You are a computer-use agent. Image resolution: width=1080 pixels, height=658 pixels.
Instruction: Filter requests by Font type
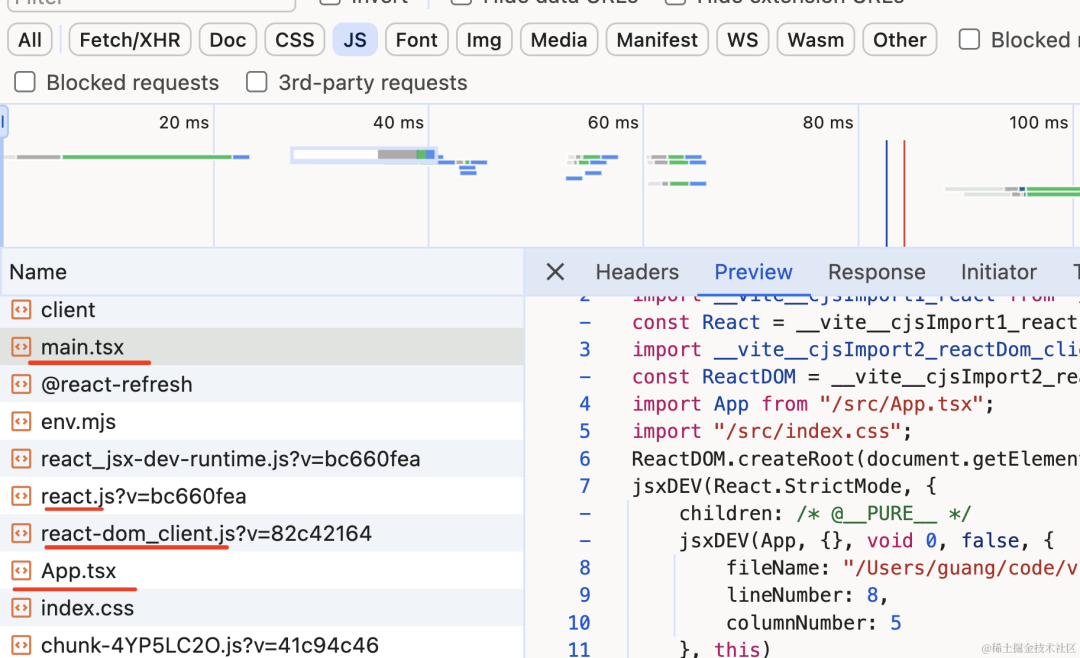[416, 40]
